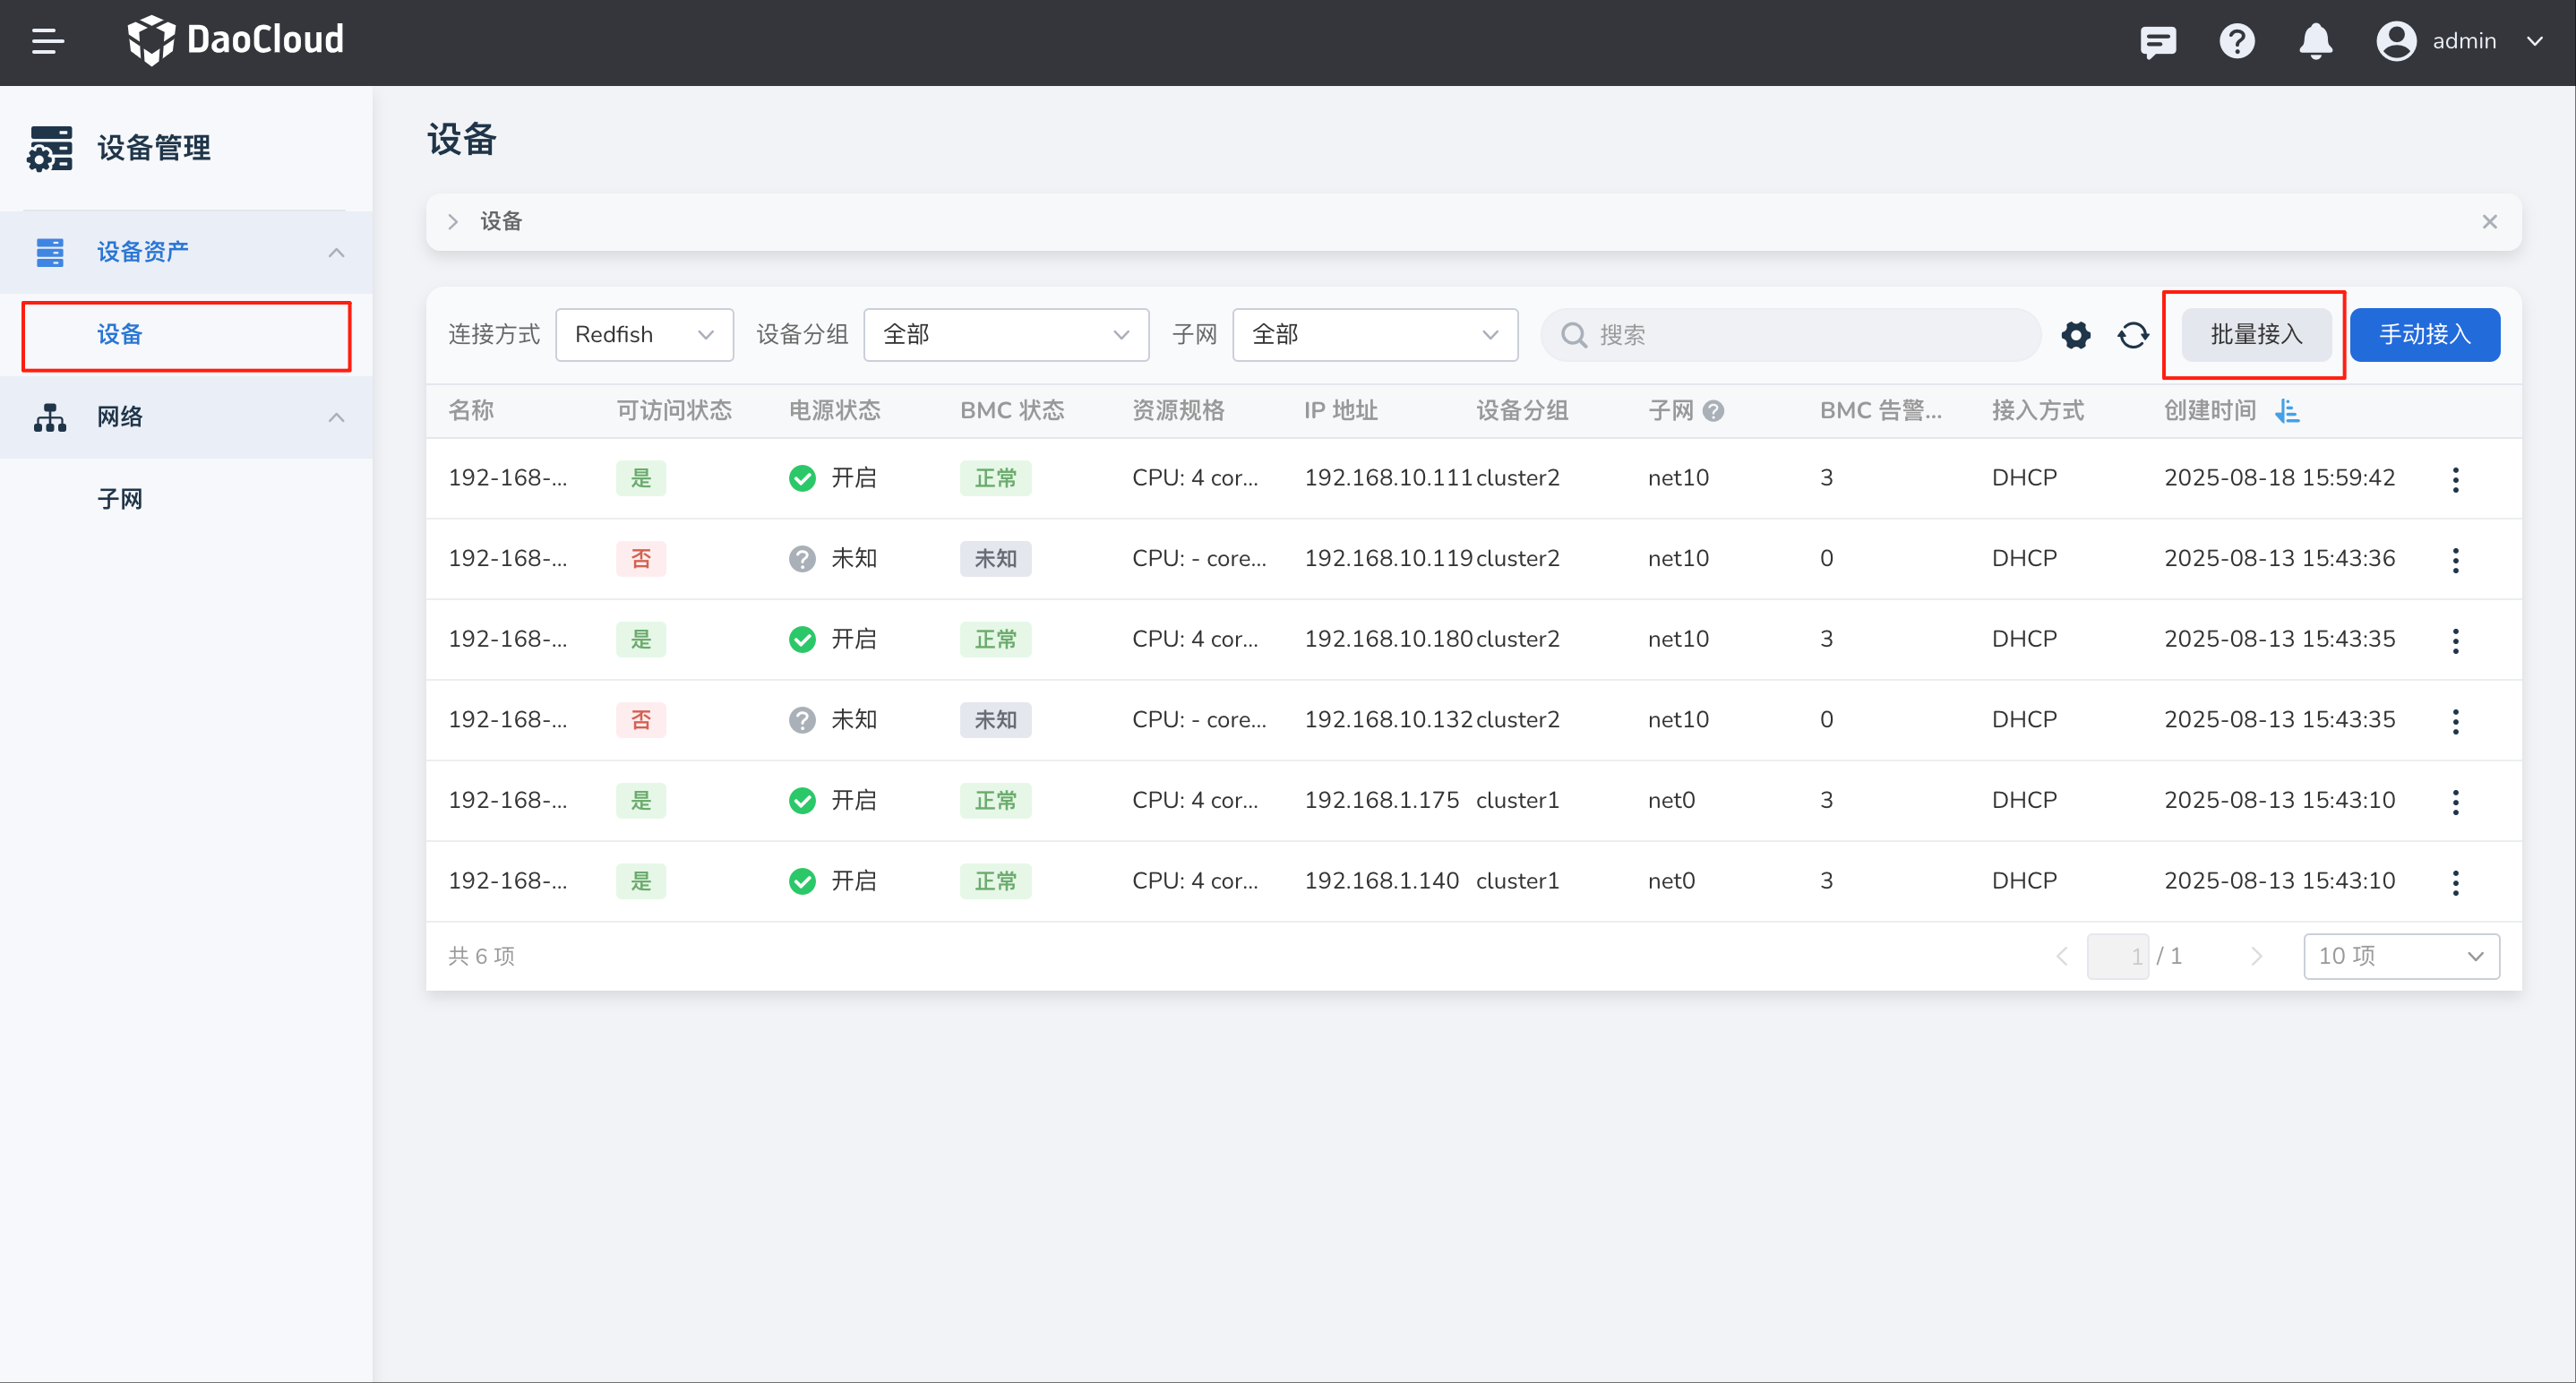The width and height of the screenshot is (2576, 1383).
Task: Expand the 设备 breadcrumb banner chevron
Action: [453, 222]
